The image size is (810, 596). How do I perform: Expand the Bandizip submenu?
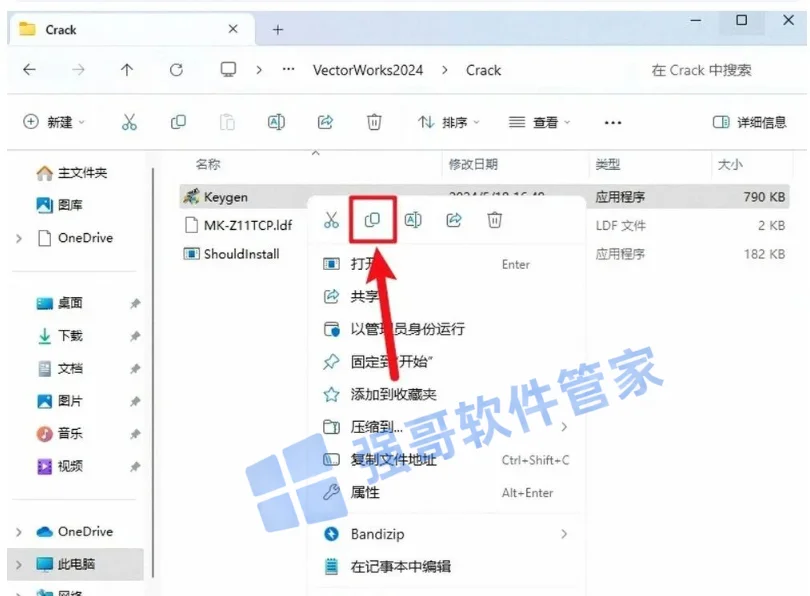point(564,534)
